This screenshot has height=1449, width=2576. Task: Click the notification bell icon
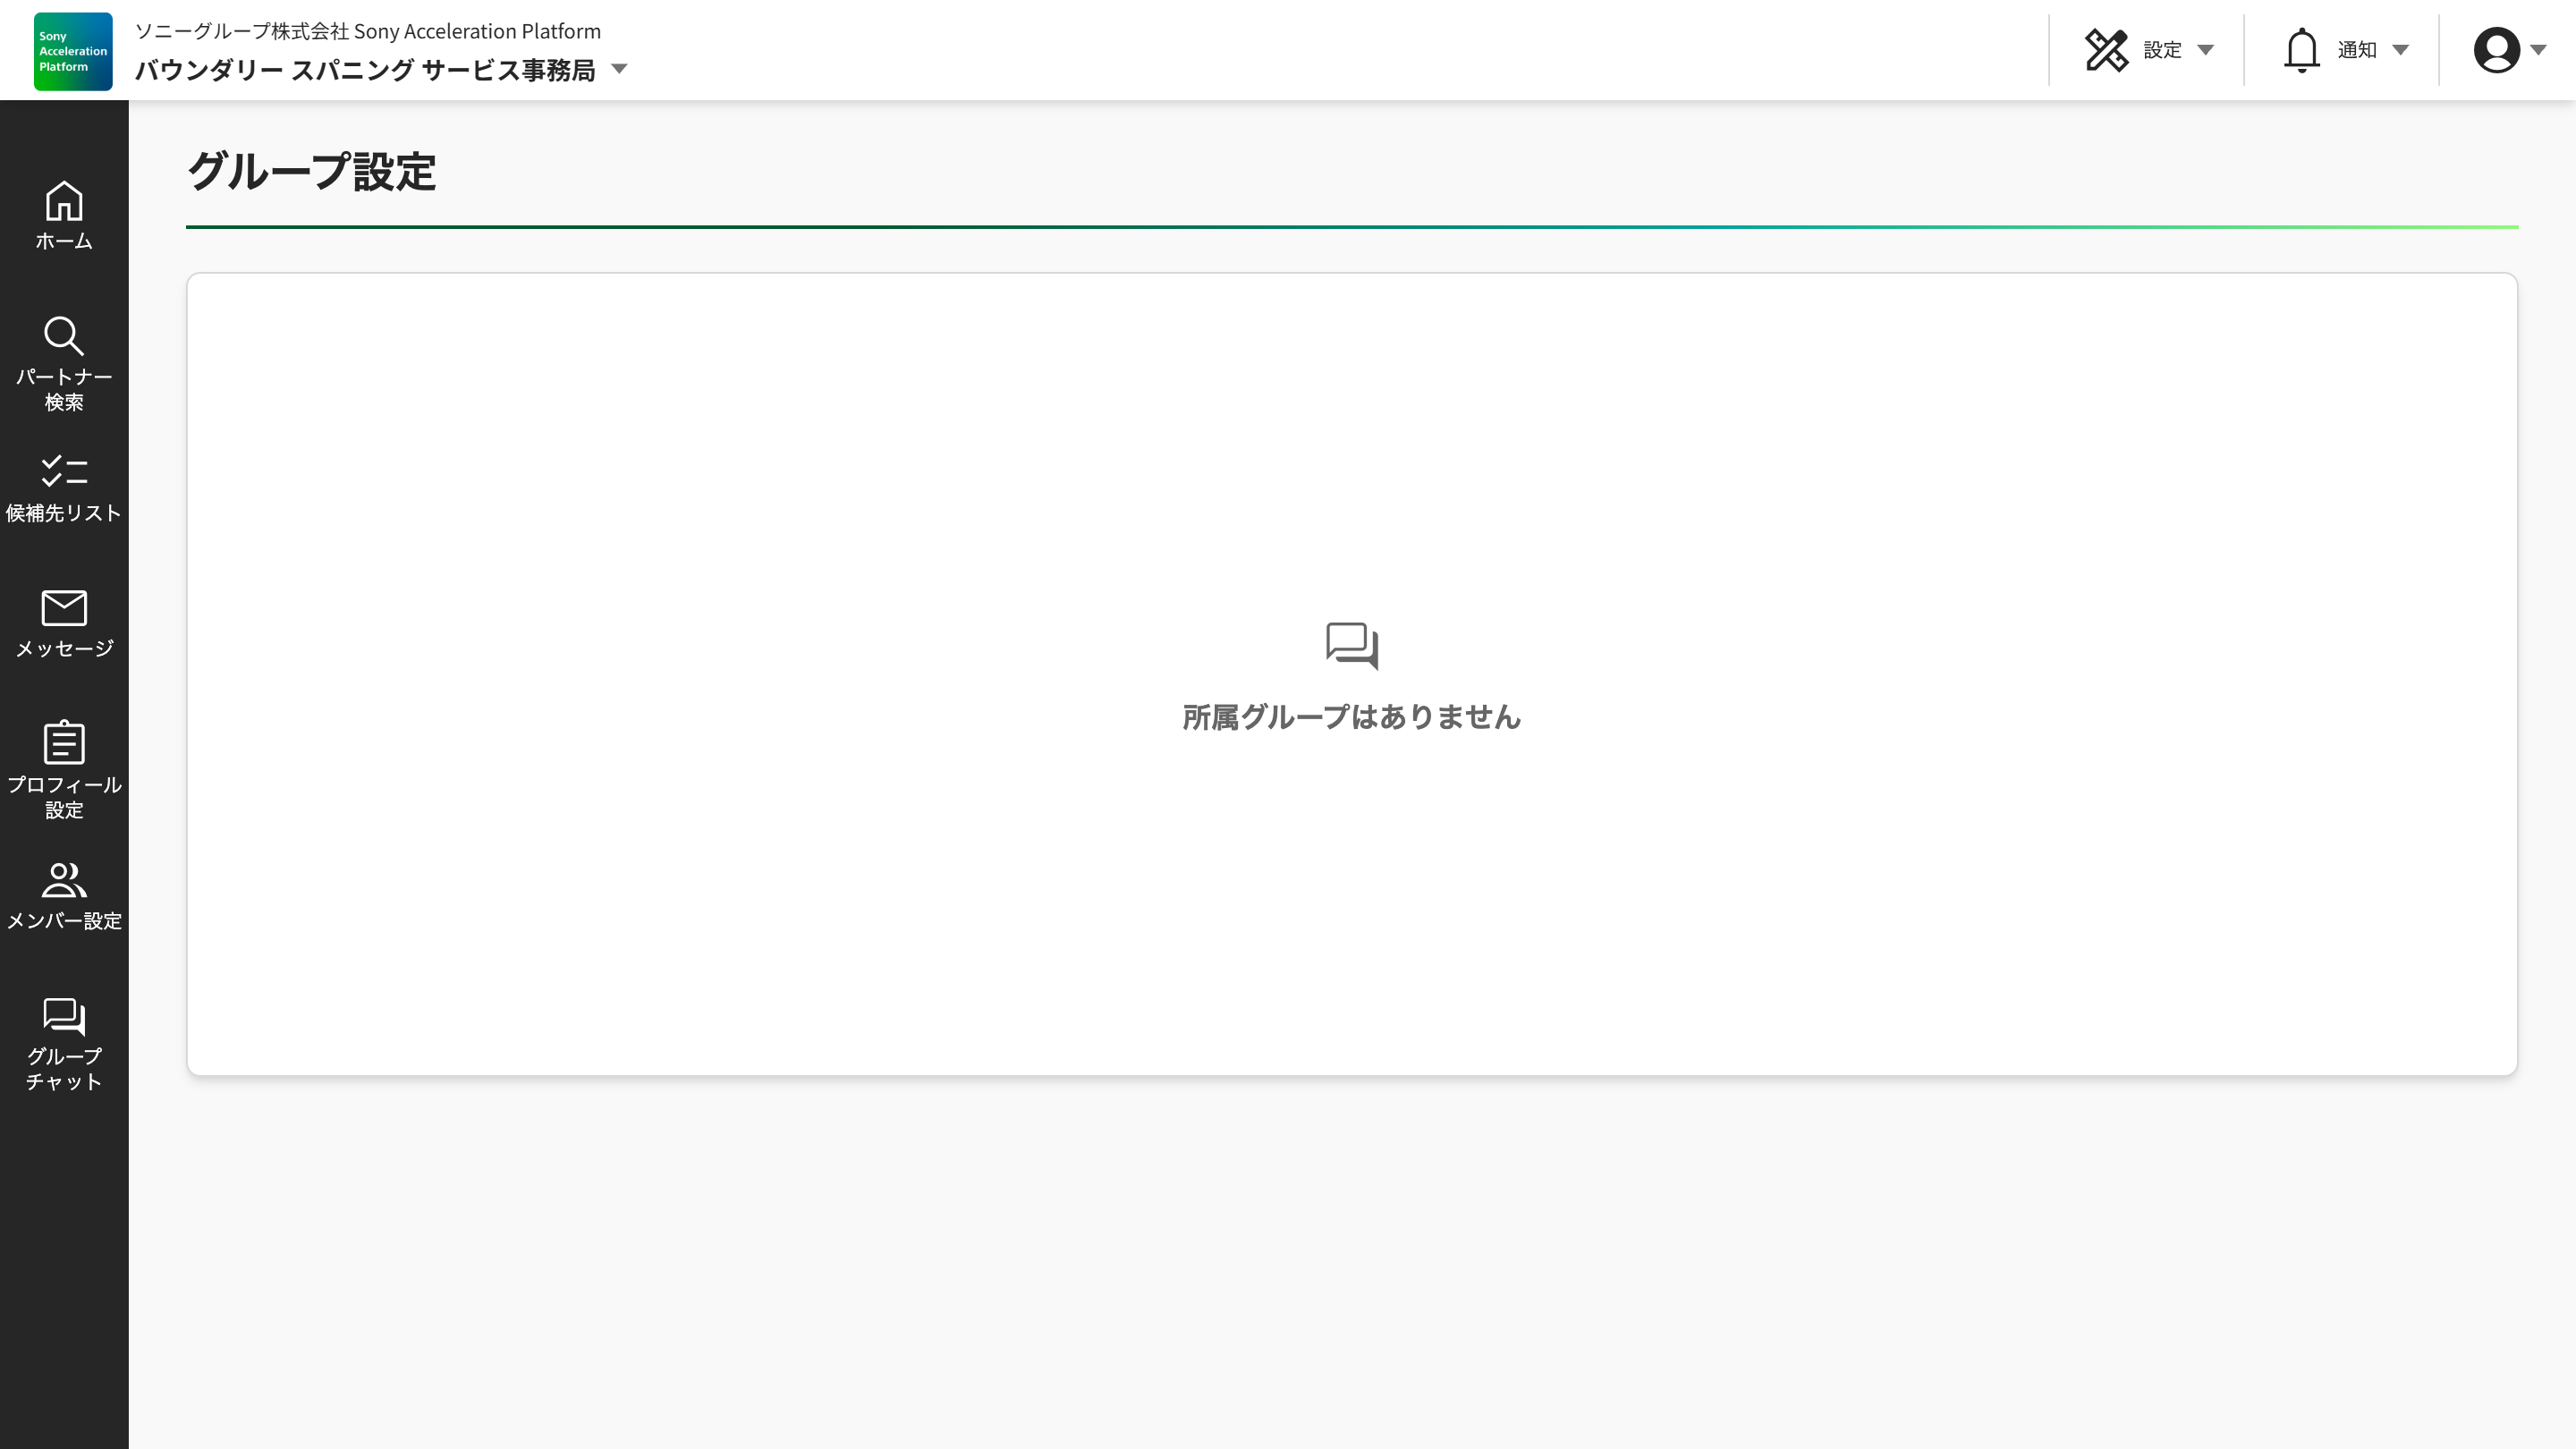(2301, 50)
